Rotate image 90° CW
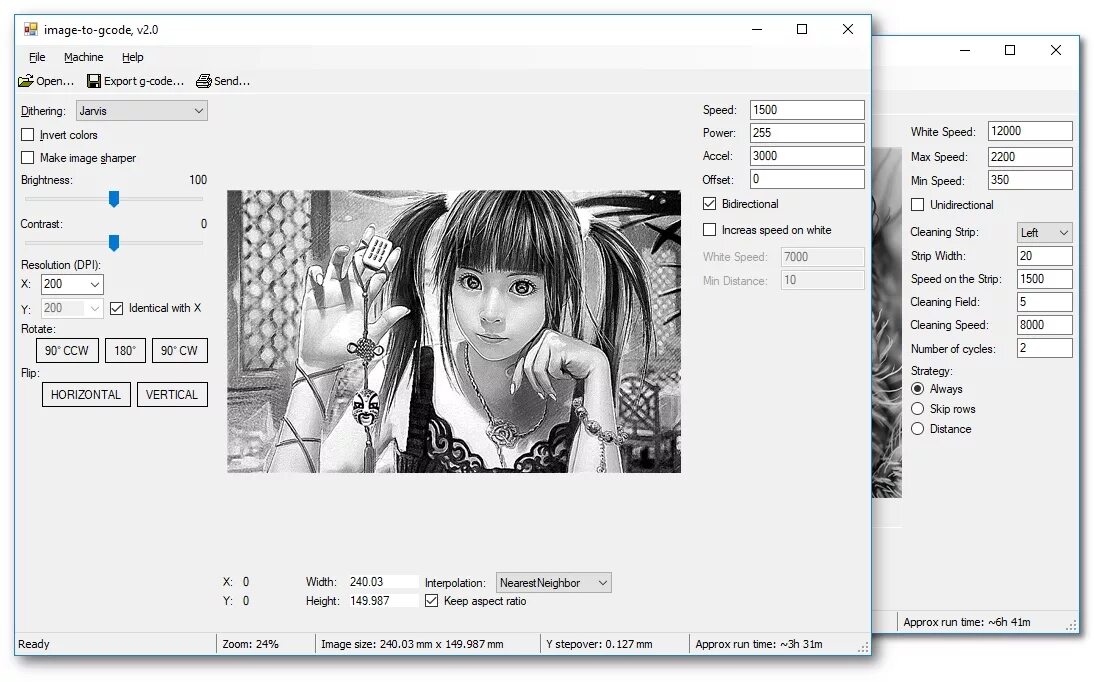Image resolution: width=1094 pixels, height=682 pixels. pos(179,350)
